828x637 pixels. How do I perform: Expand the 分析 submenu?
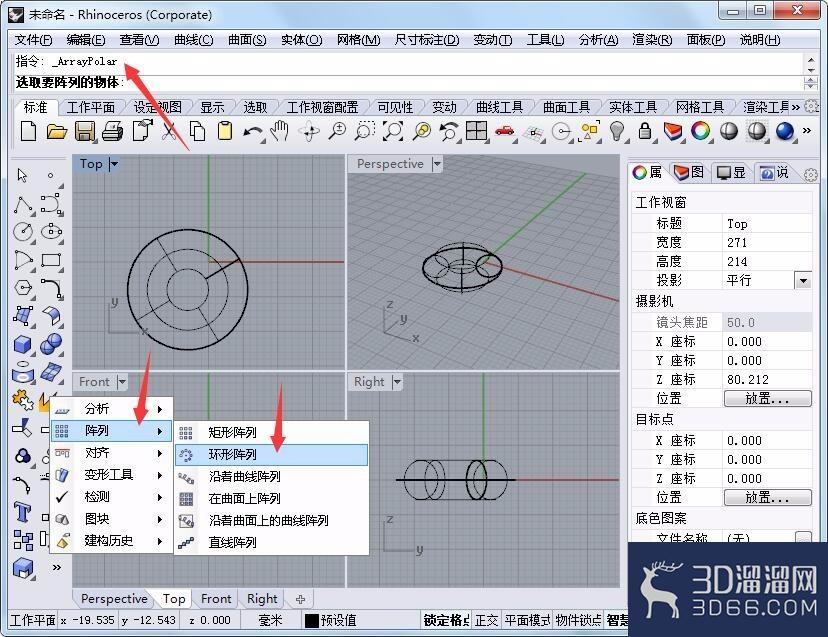click(x=111, y=409)
